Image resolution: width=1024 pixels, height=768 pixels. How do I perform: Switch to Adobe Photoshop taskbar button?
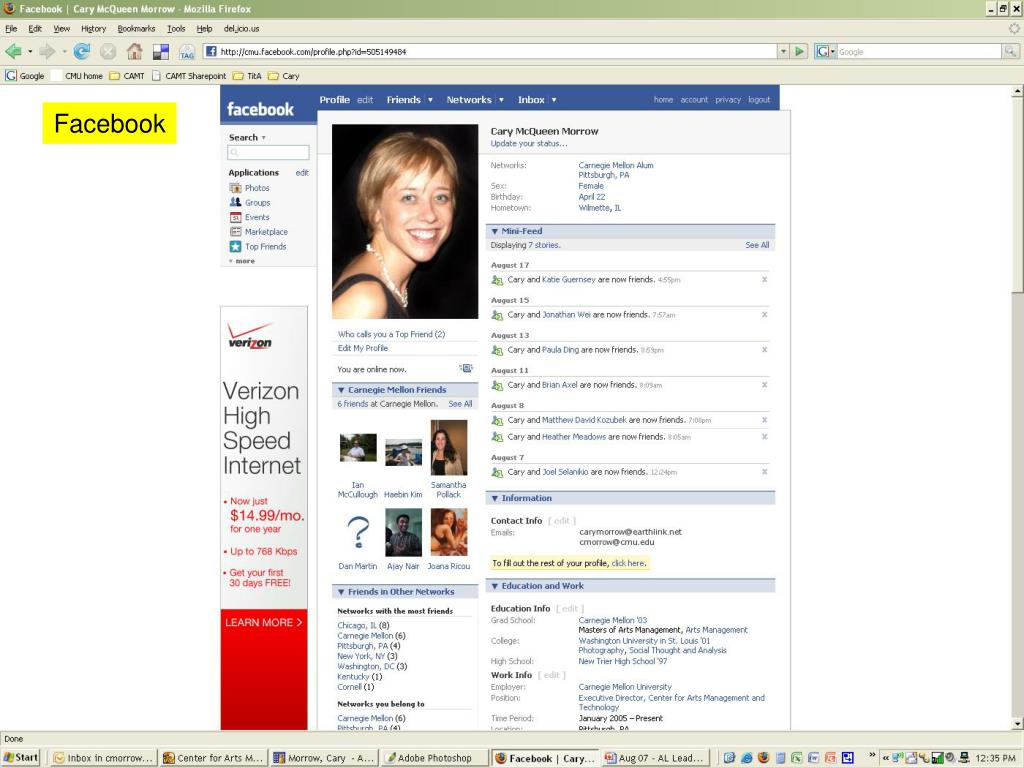435,758
